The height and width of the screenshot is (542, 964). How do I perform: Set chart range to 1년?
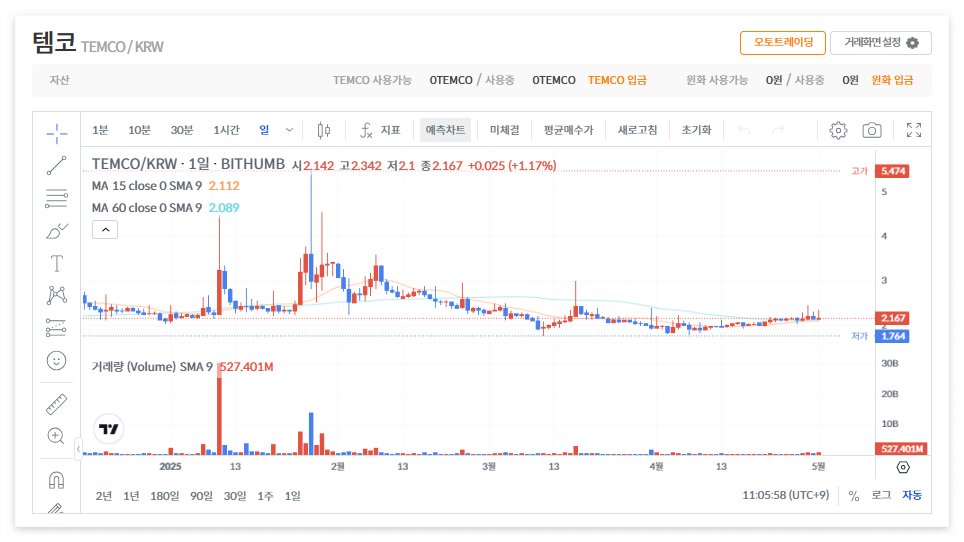(x=131, y=496)
